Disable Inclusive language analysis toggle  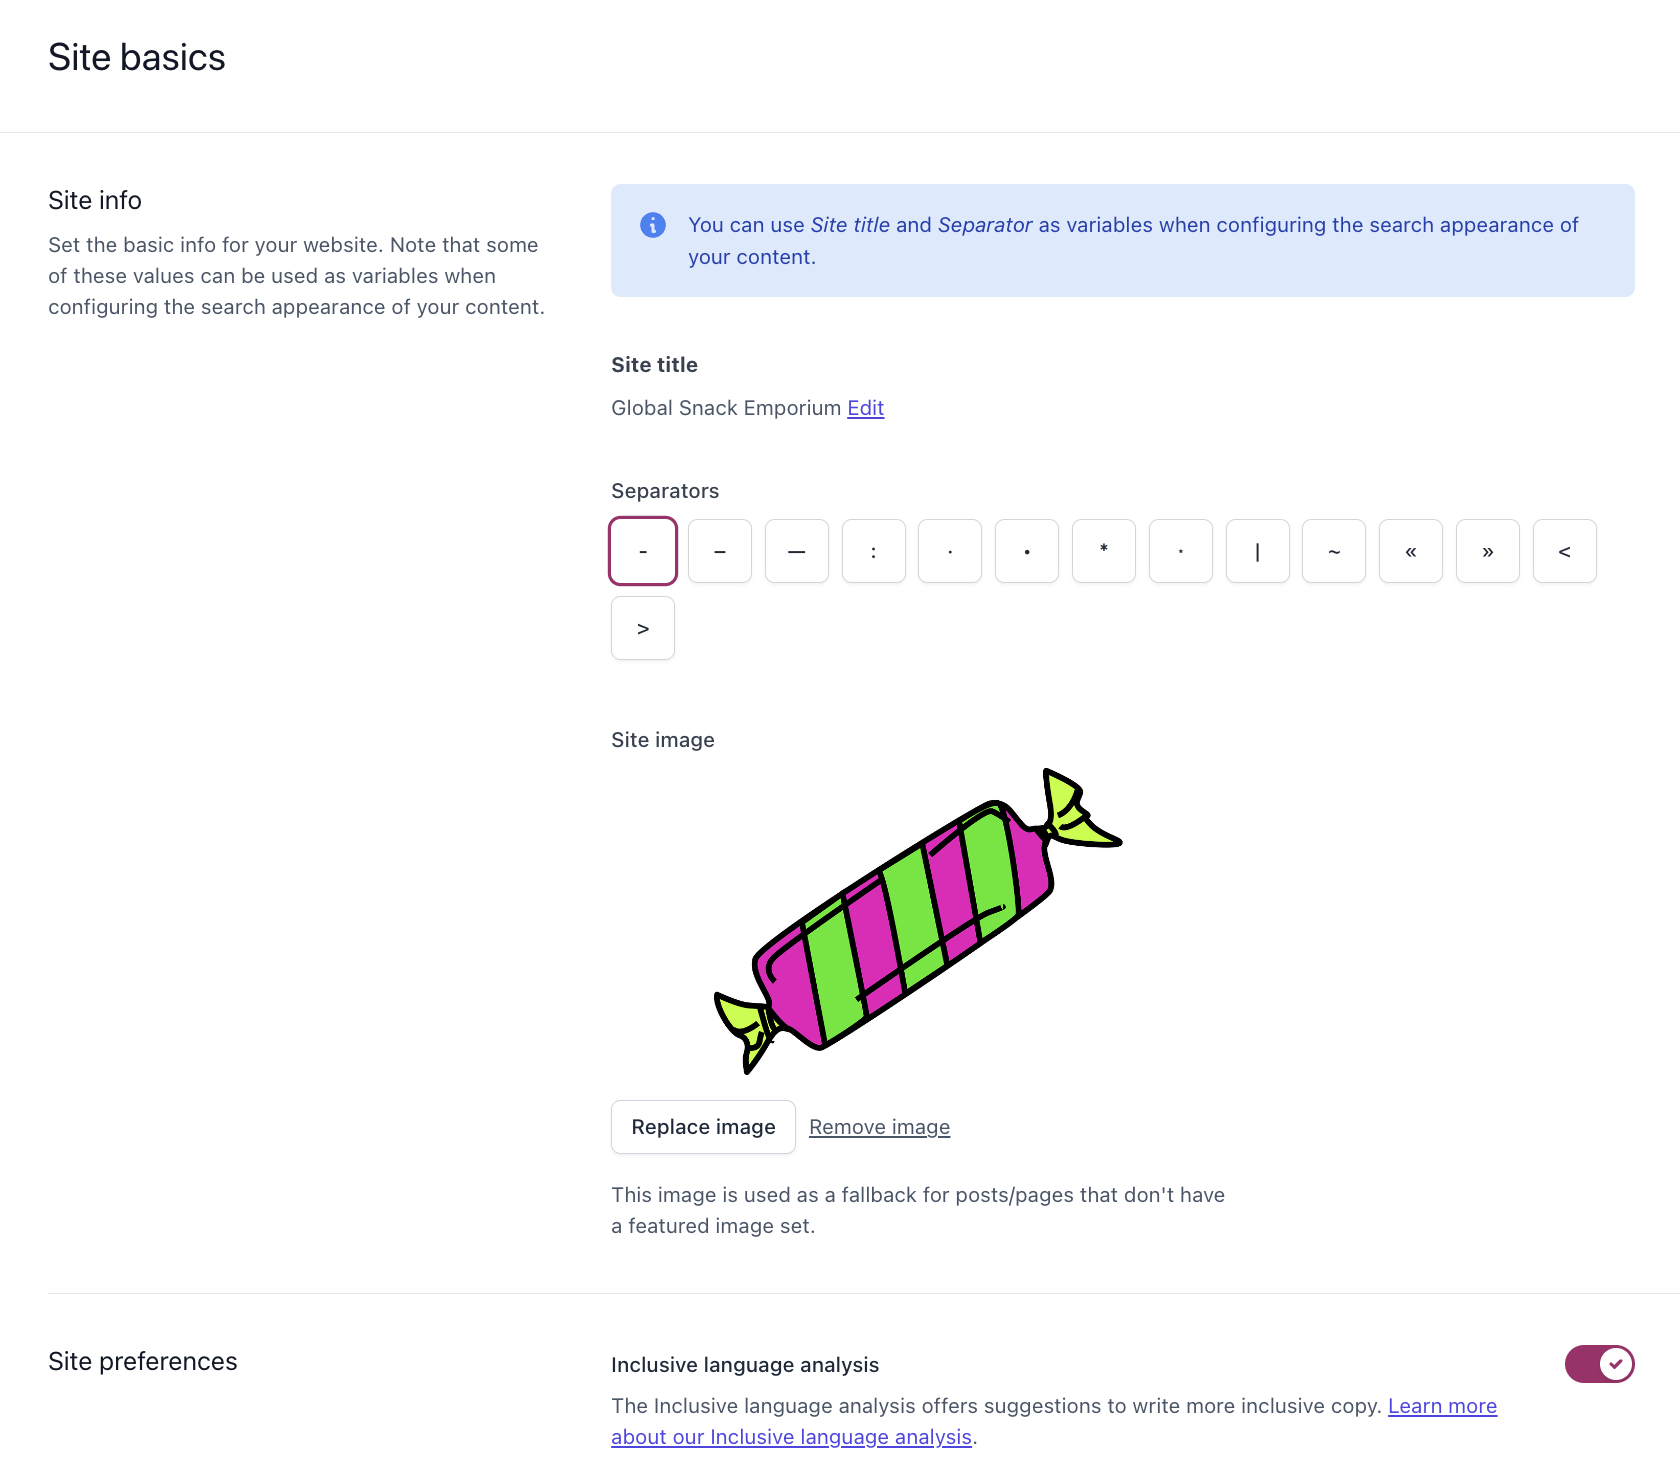tap(1599, 1364)
